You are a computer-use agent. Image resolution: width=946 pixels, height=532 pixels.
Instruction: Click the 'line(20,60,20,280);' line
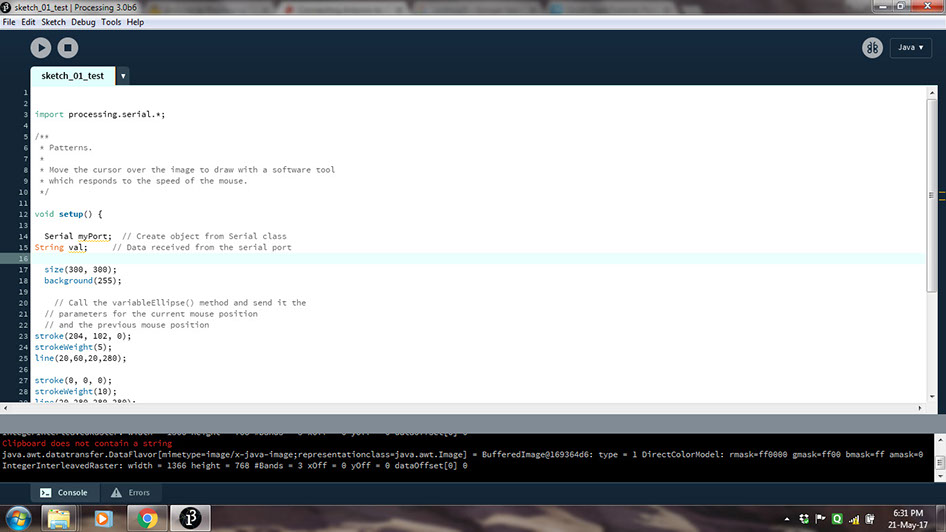pos(80,358)
